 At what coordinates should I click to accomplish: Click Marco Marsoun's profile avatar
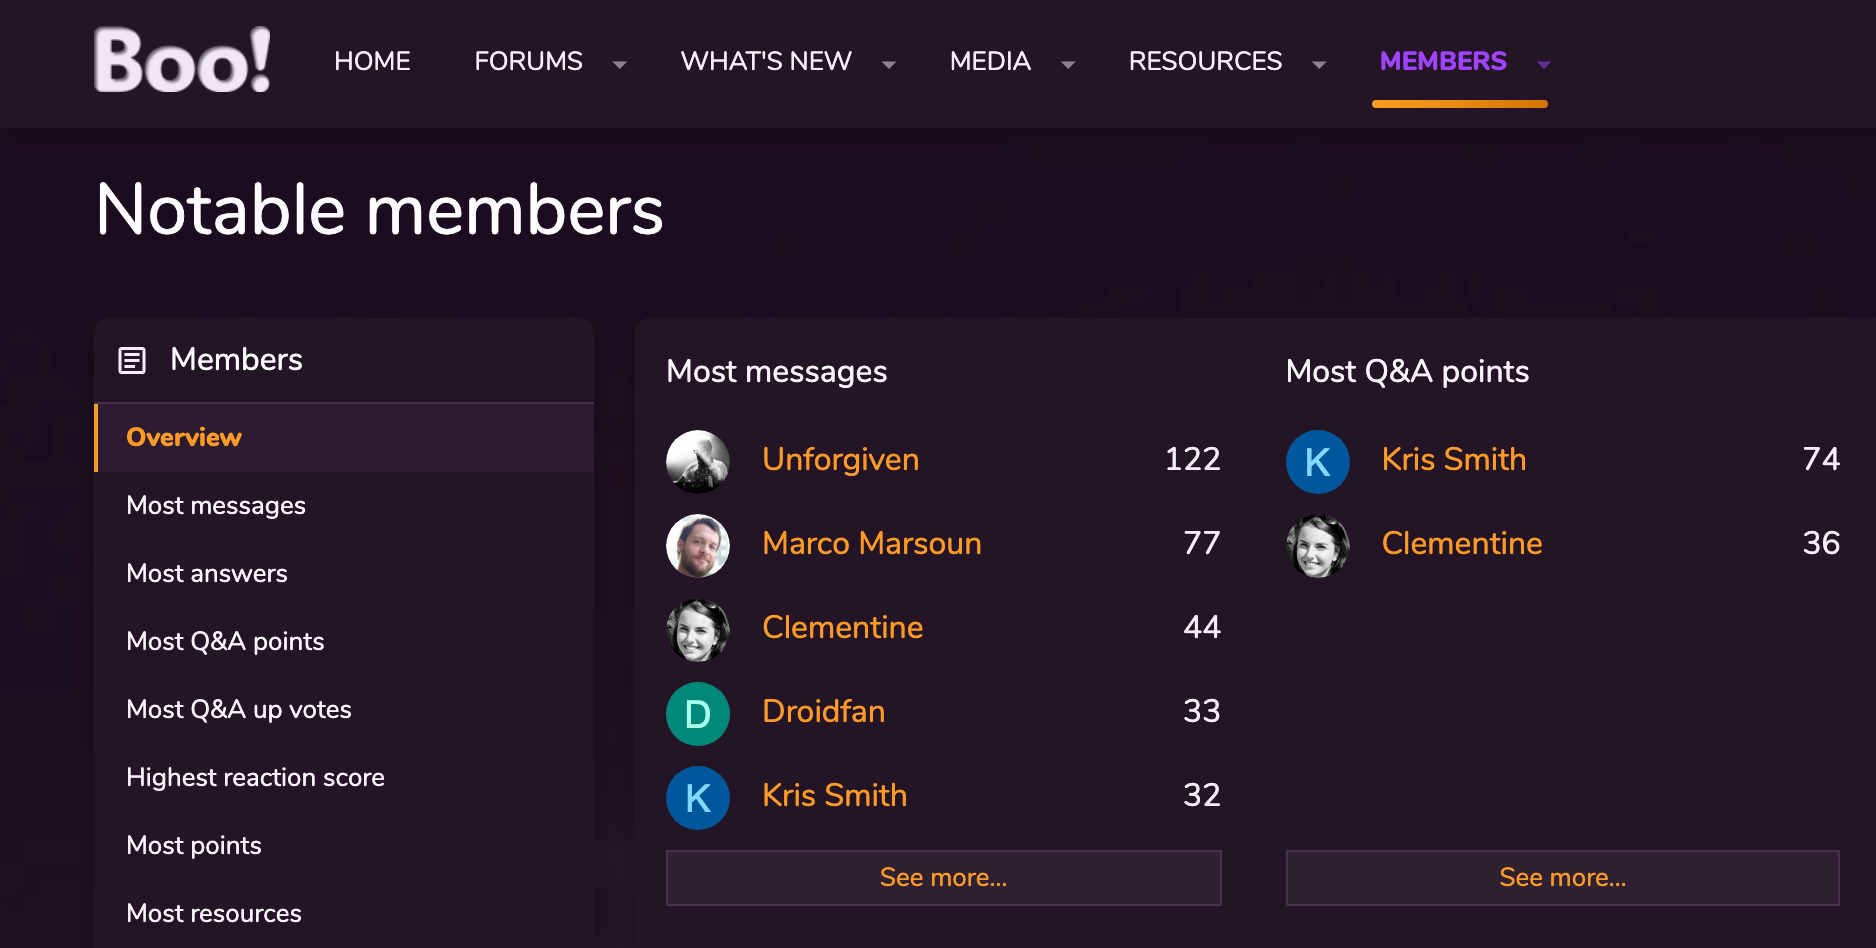coord(698,545)
